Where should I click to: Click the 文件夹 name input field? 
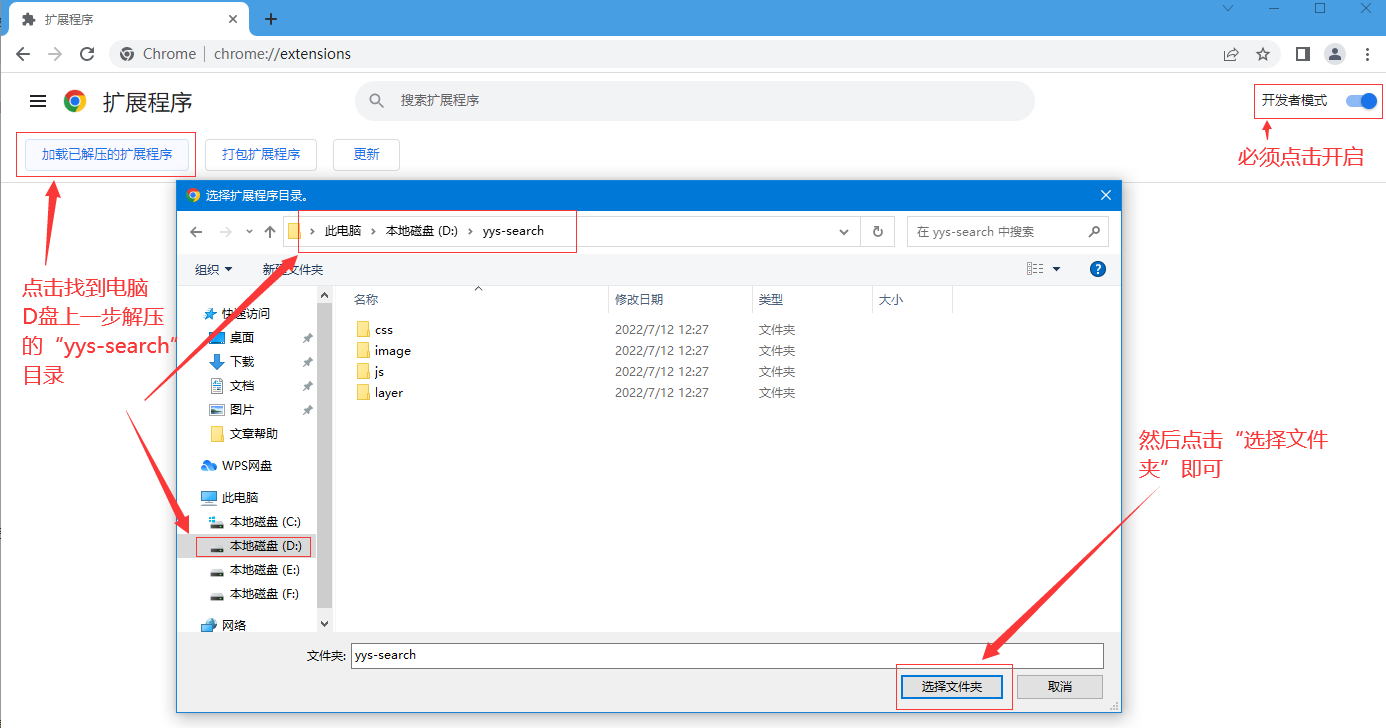pyautogui.click(x=726, y=656)
